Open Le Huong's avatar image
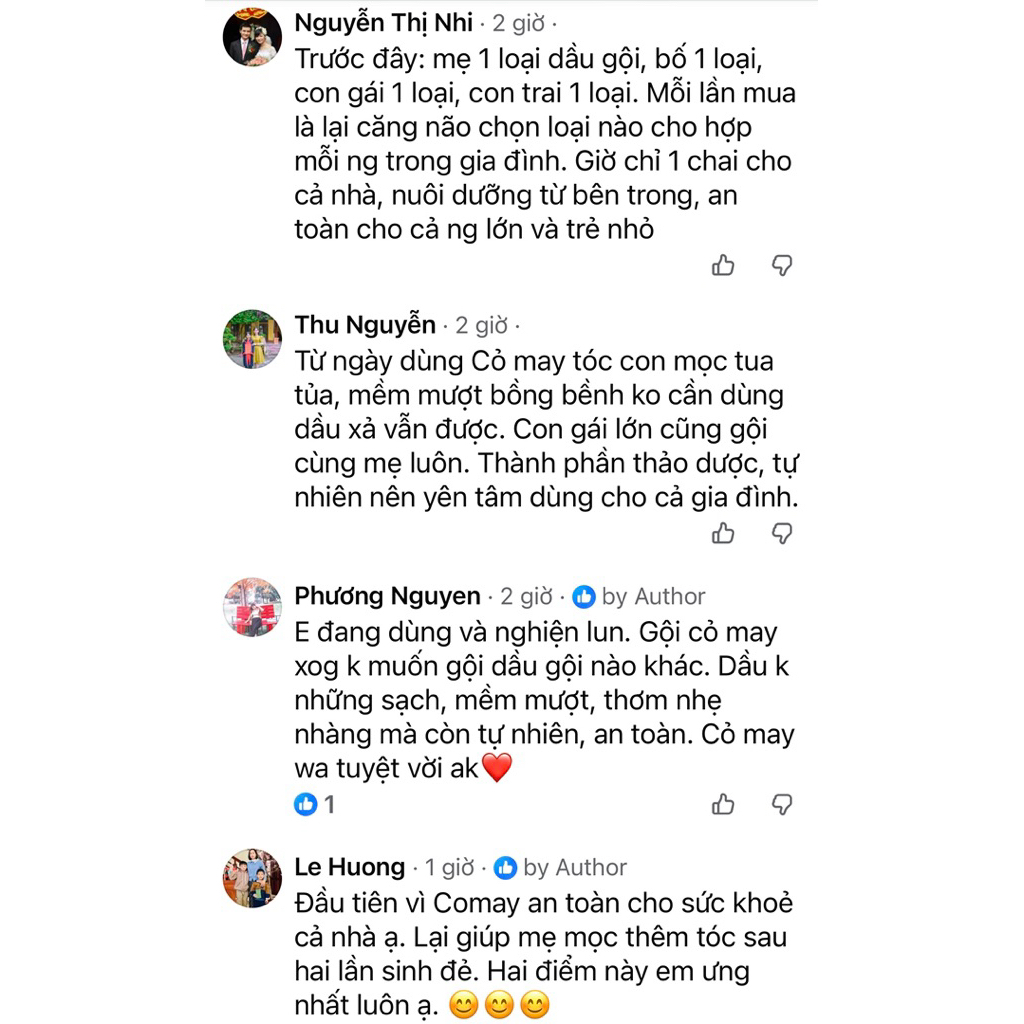The image size is (1024, 1024). point(252,877)
